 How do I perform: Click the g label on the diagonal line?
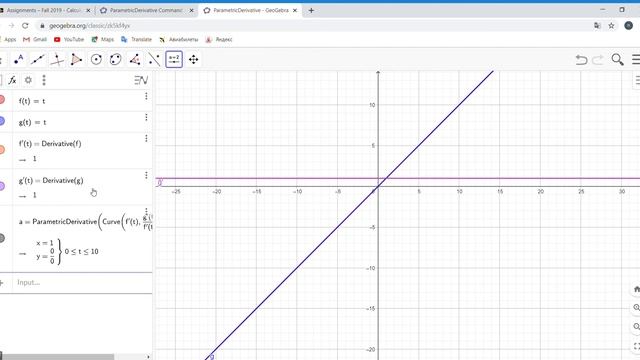click(x=211, y=357)
